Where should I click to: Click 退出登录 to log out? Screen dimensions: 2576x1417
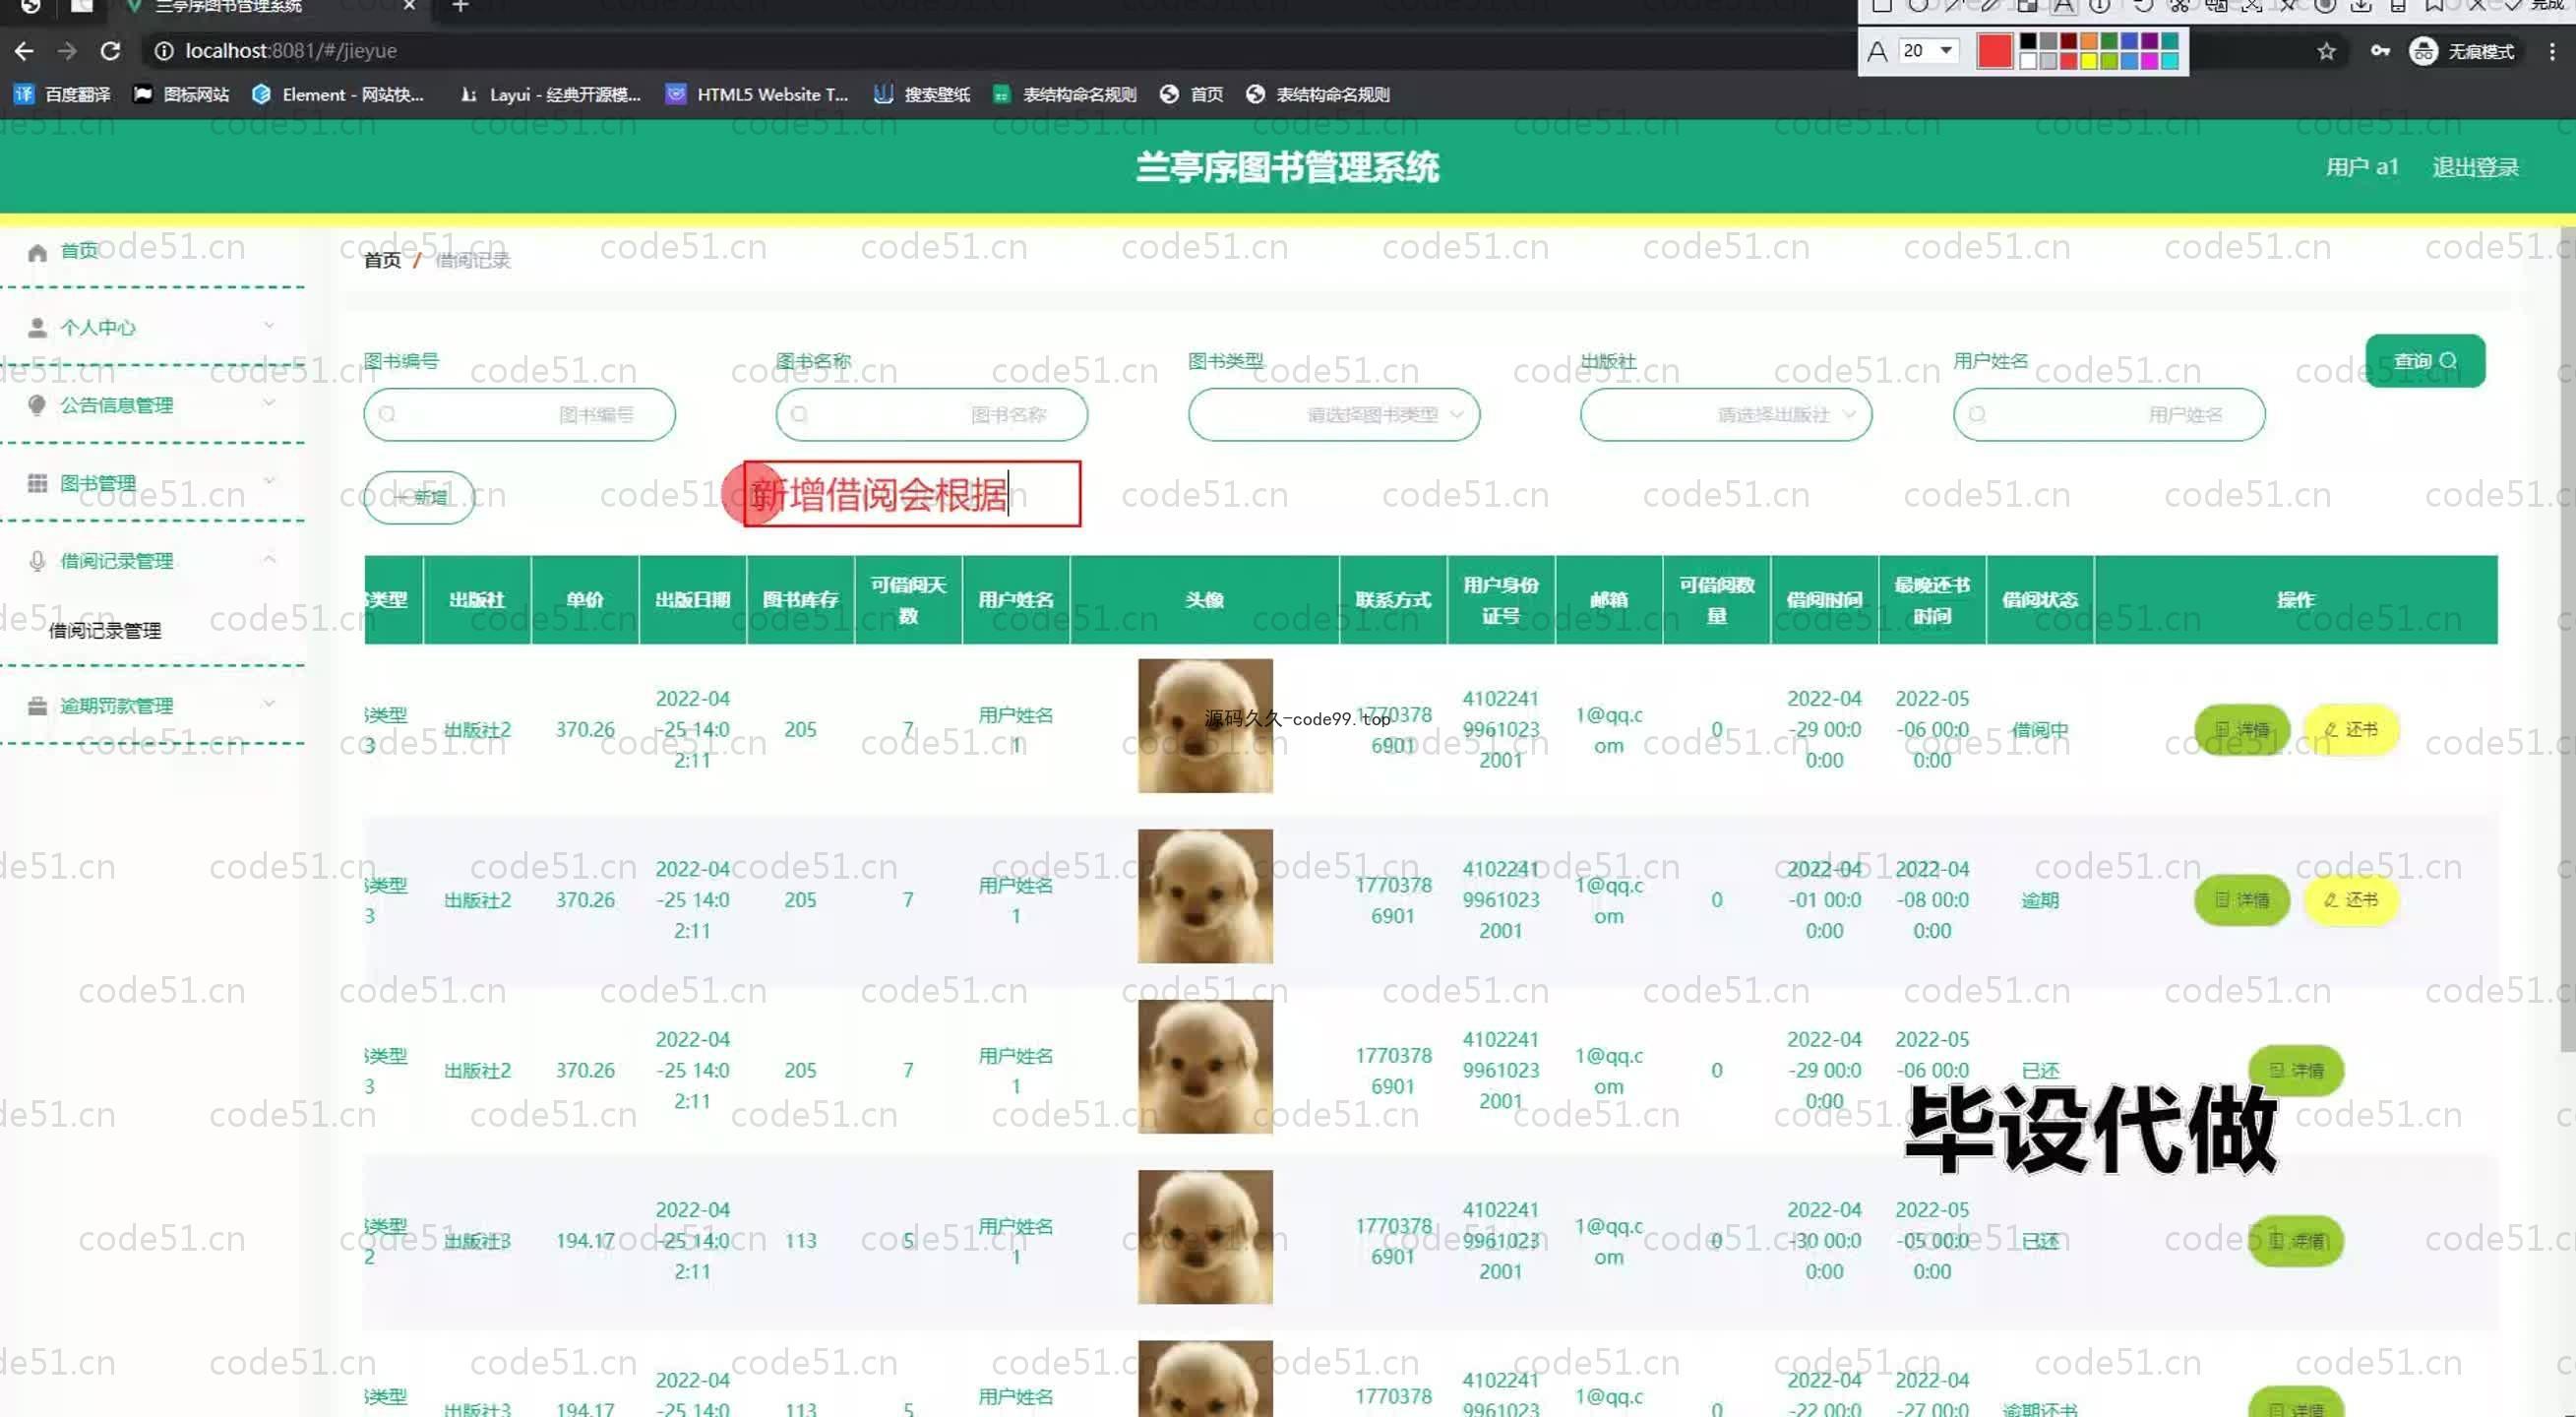pyautogui.click(x=2475, y=167)
